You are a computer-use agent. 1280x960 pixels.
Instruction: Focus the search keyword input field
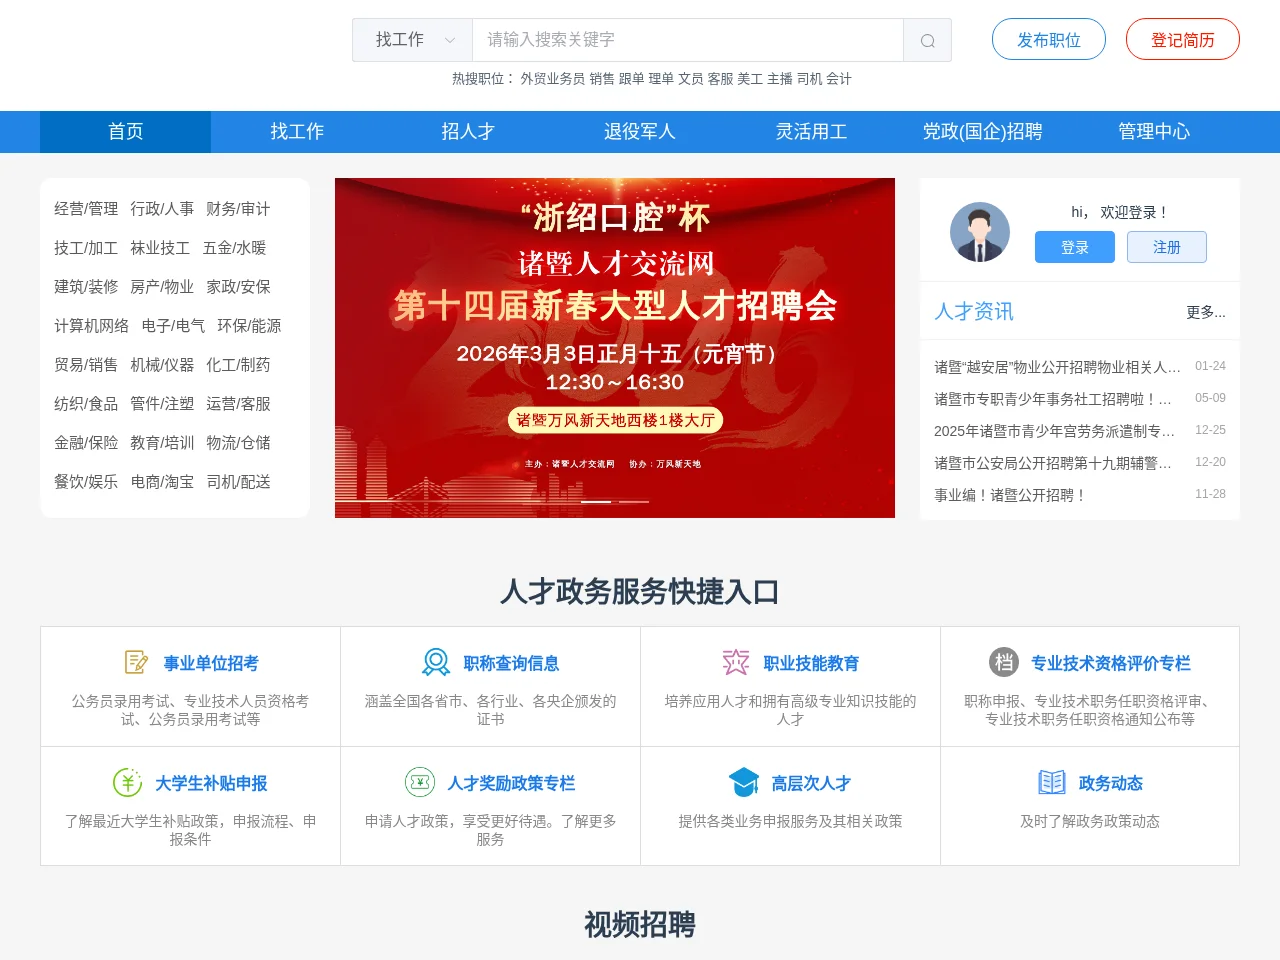(x=688, y=40)
